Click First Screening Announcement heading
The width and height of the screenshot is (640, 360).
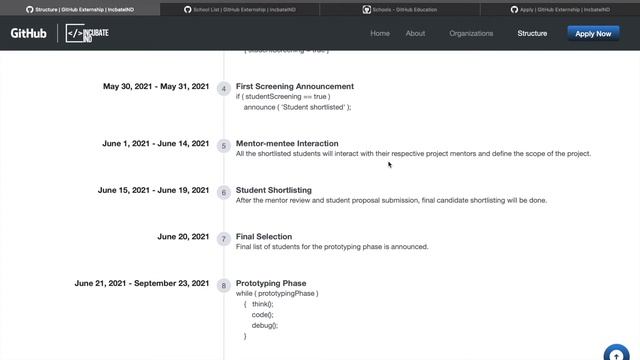[x=295, y=86]
